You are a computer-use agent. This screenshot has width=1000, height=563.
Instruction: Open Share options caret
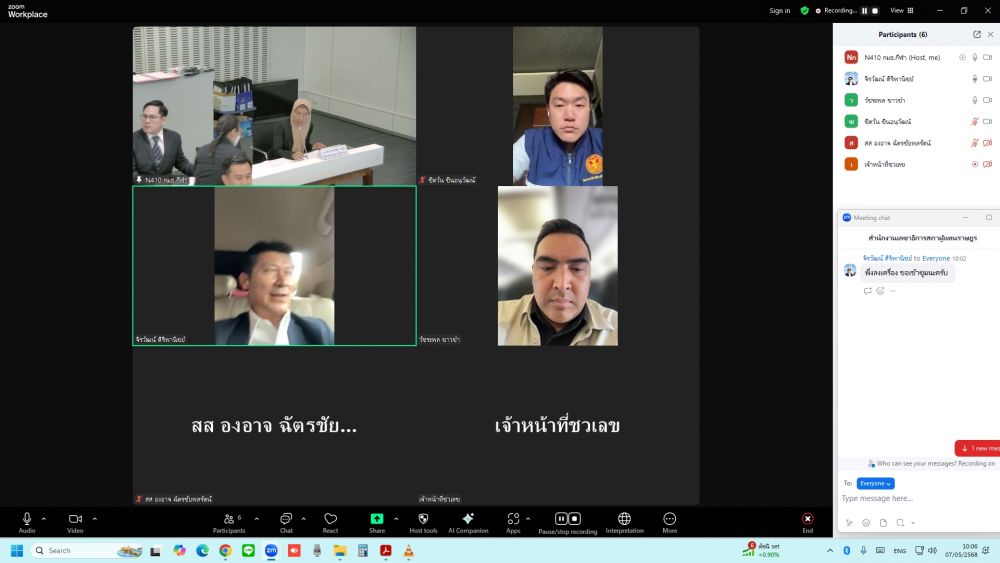click(396, 519)
